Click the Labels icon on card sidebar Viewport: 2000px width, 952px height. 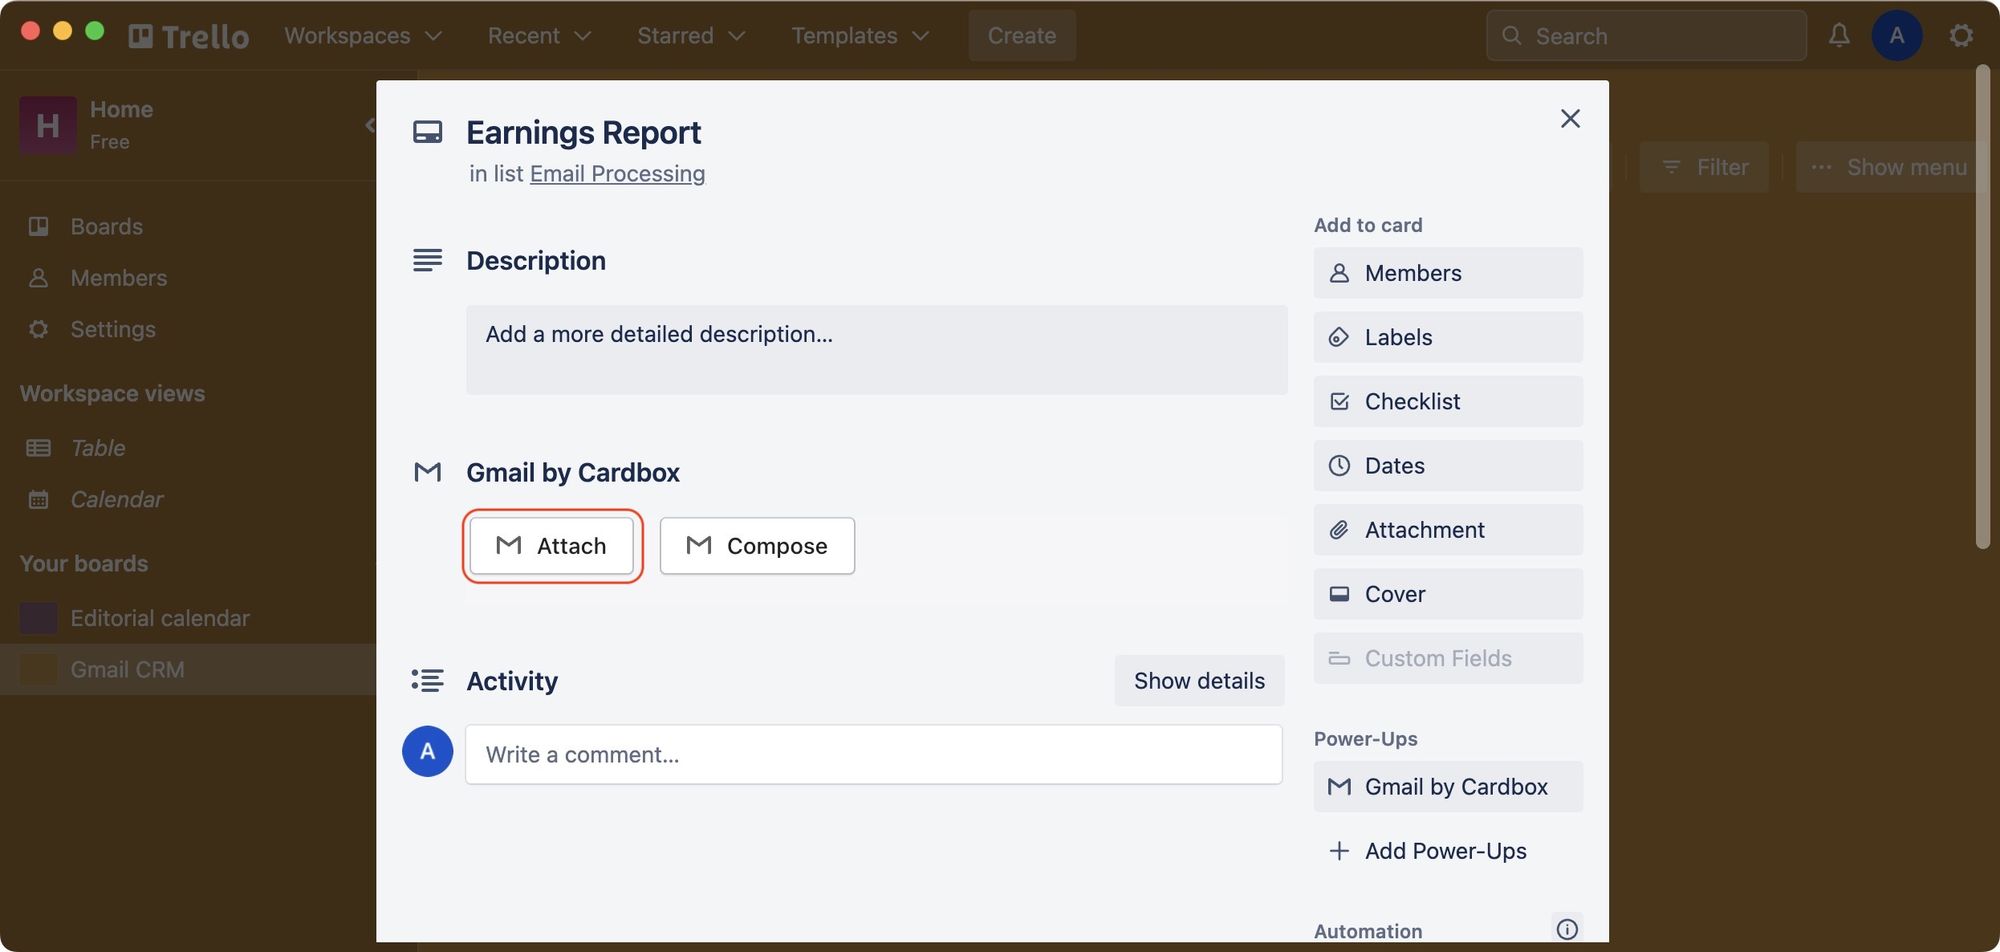1340,337
